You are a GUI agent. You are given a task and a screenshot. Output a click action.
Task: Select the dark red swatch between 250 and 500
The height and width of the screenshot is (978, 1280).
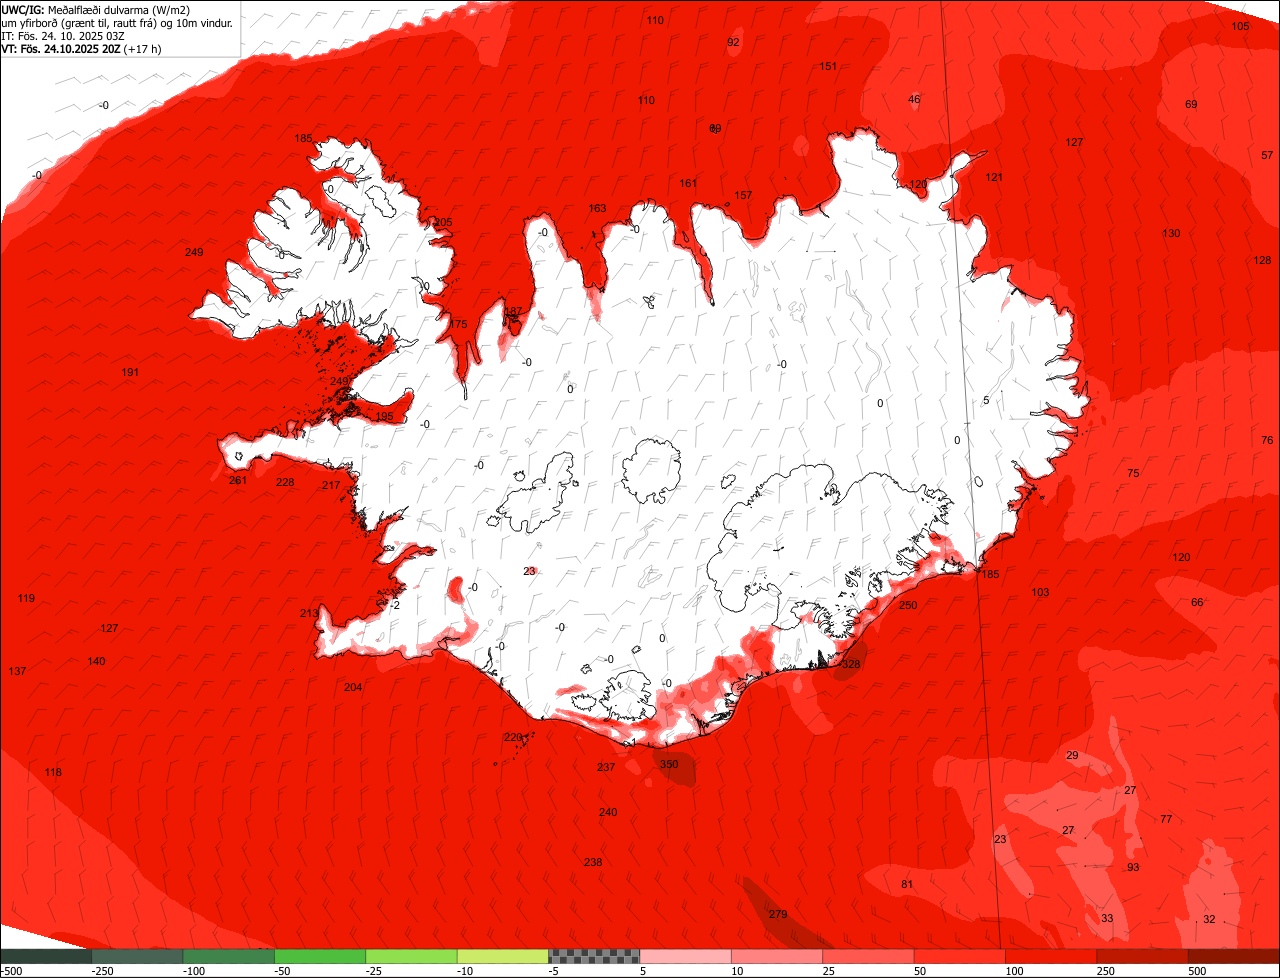[x=1142, y=956]
